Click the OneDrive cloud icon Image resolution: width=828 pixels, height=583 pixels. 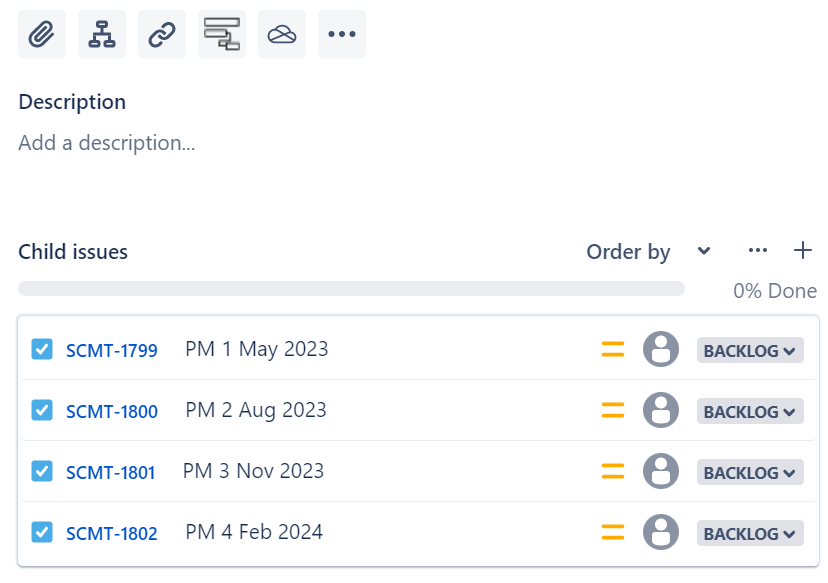click(282, 34)
